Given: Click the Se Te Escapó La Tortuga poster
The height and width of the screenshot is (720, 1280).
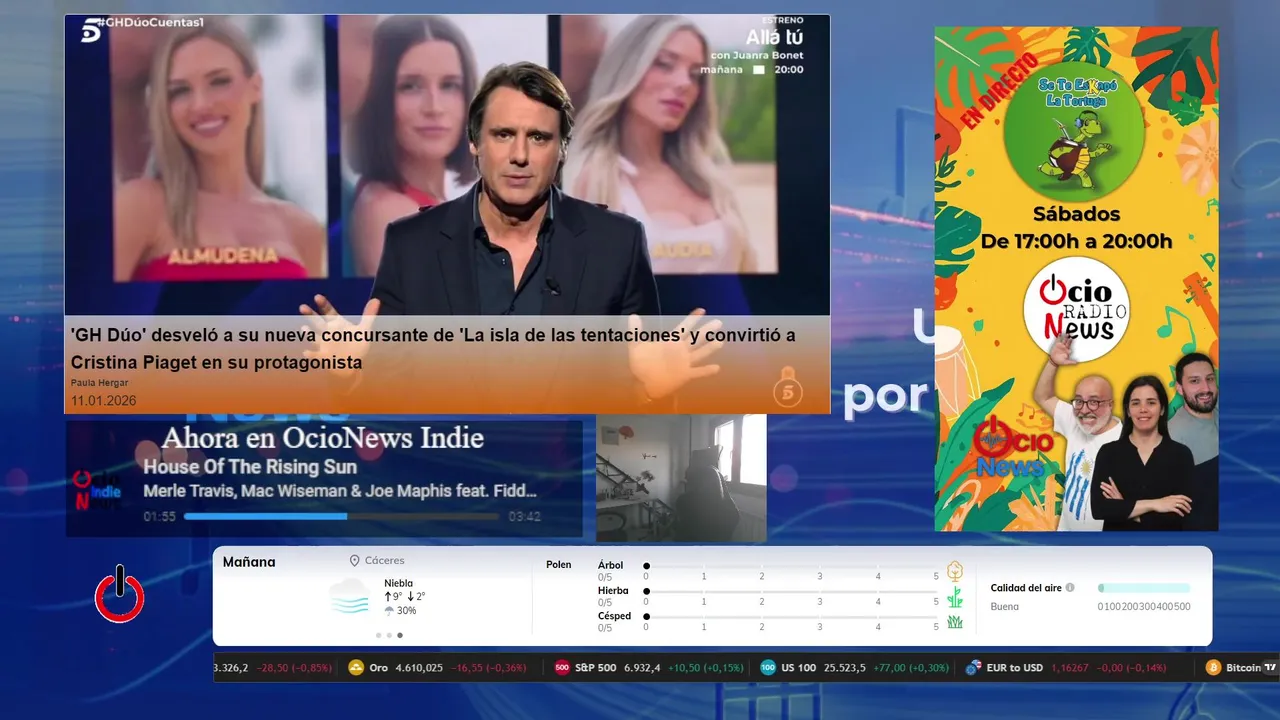Looking at the screenshot, I should tap(1076, 278).
